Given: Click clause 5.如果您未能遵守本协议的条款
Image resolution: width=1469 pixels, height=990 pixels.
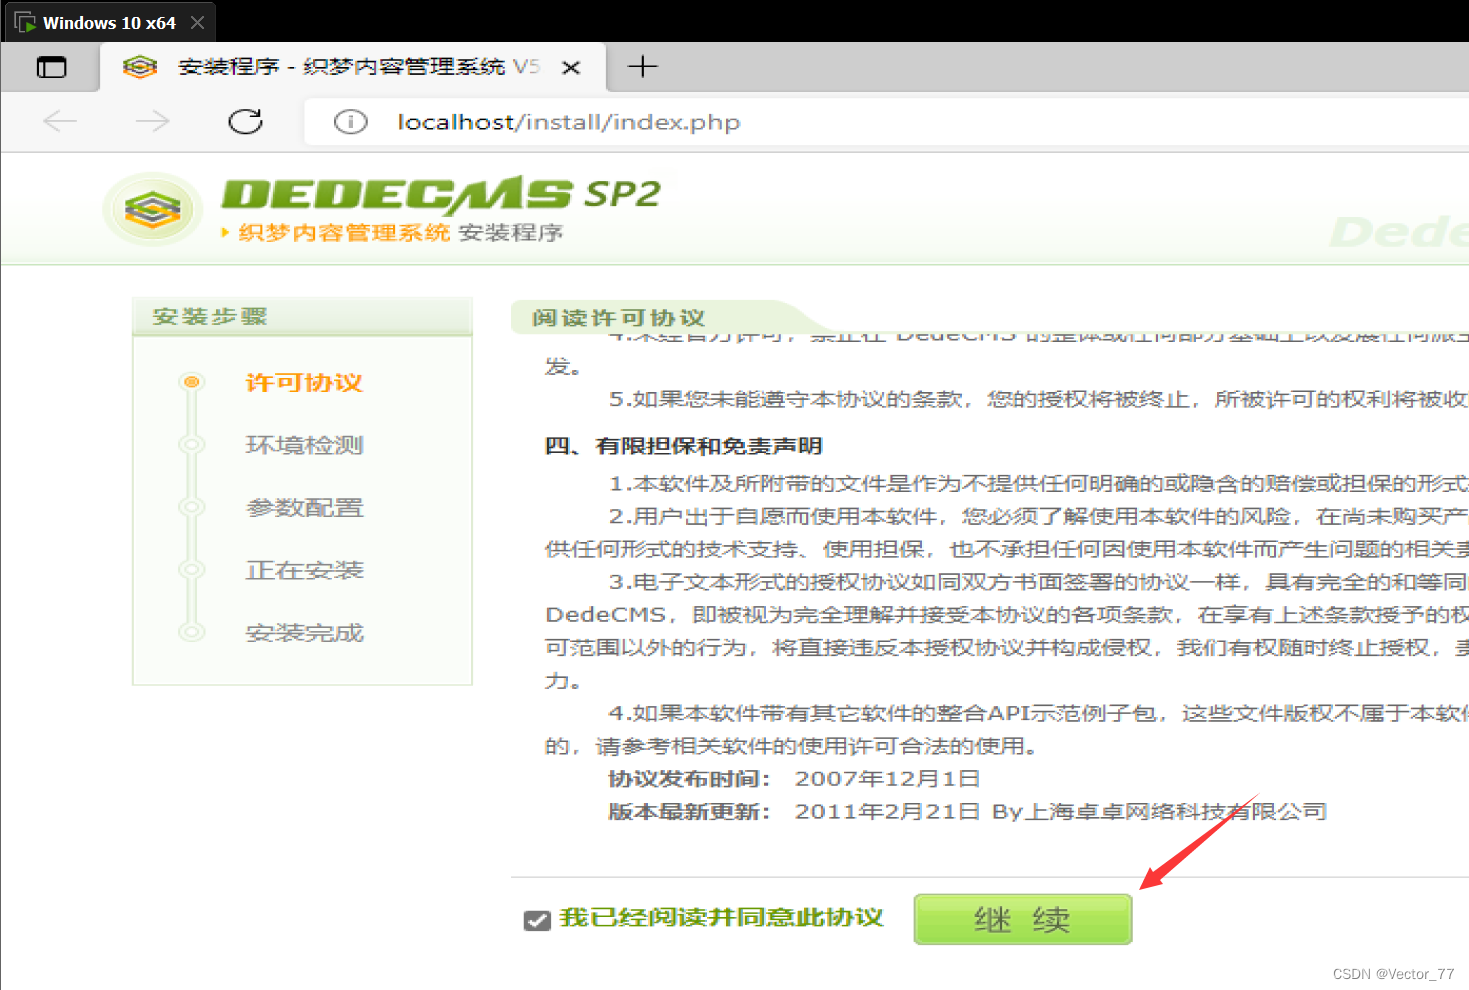Looking at the screenshot, I should (1038, 400).
